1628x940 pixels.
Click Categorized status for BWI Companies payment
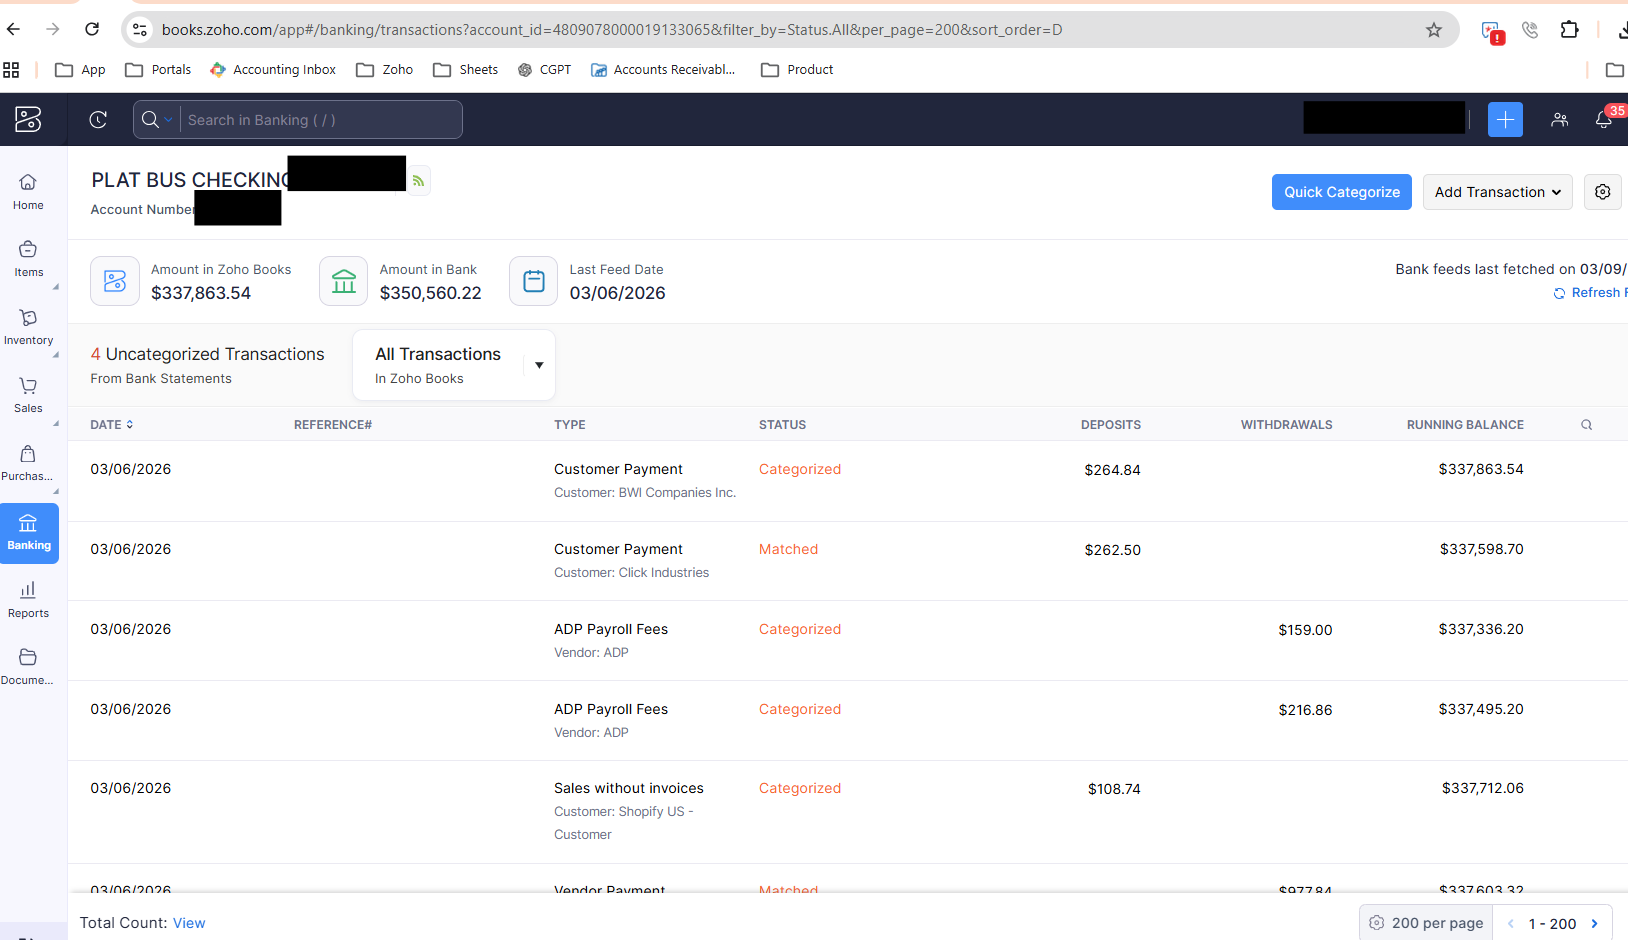tap(800, 469)
